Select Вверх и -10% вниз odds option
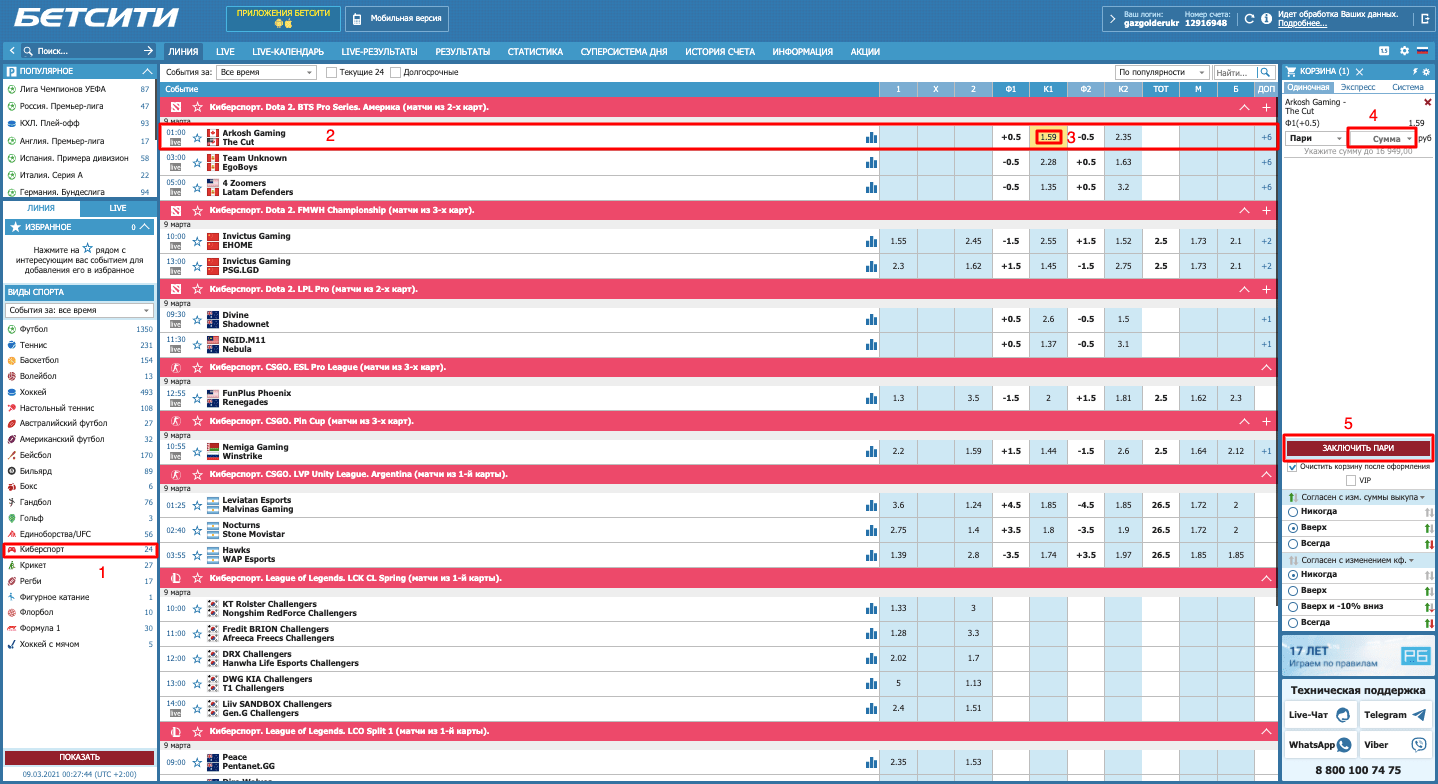 1294,607
